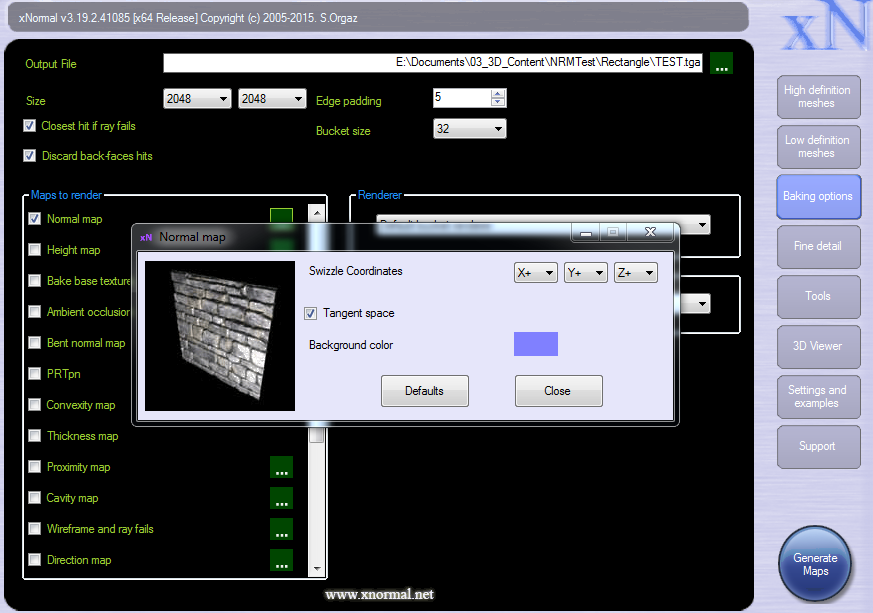The image size is (873, 613).
Task: Enable Thickness map checkbox
Action: tap(35, 436)
